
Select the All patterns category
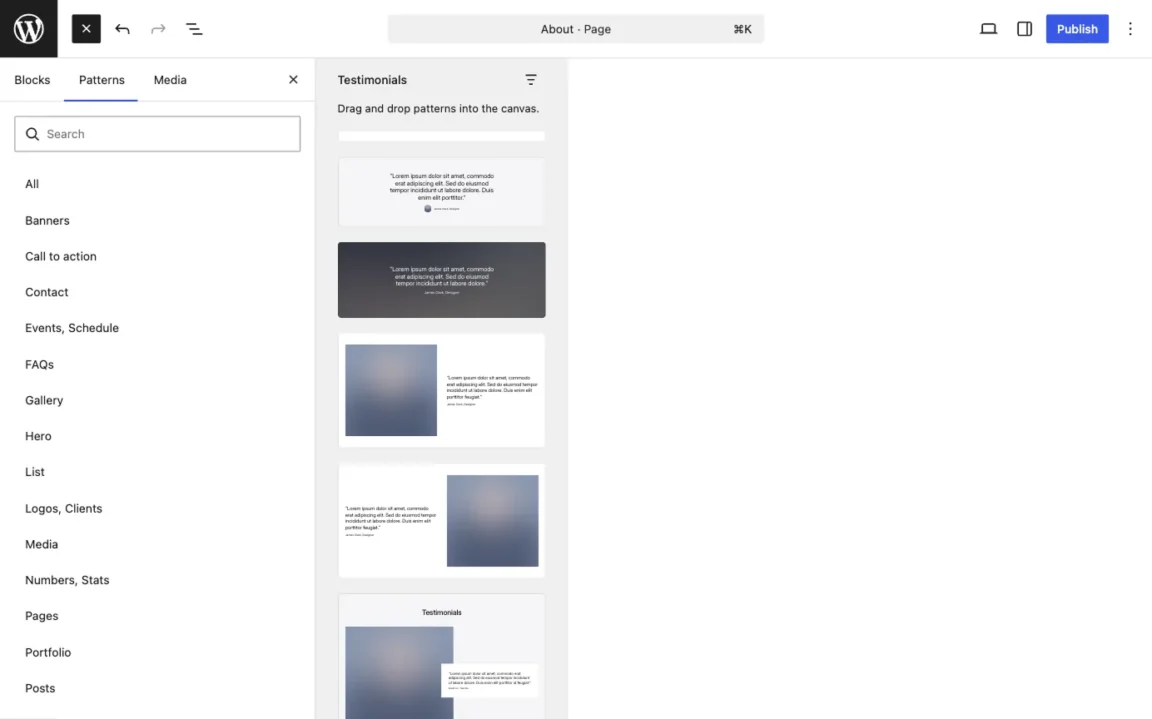tap(31, 184)
